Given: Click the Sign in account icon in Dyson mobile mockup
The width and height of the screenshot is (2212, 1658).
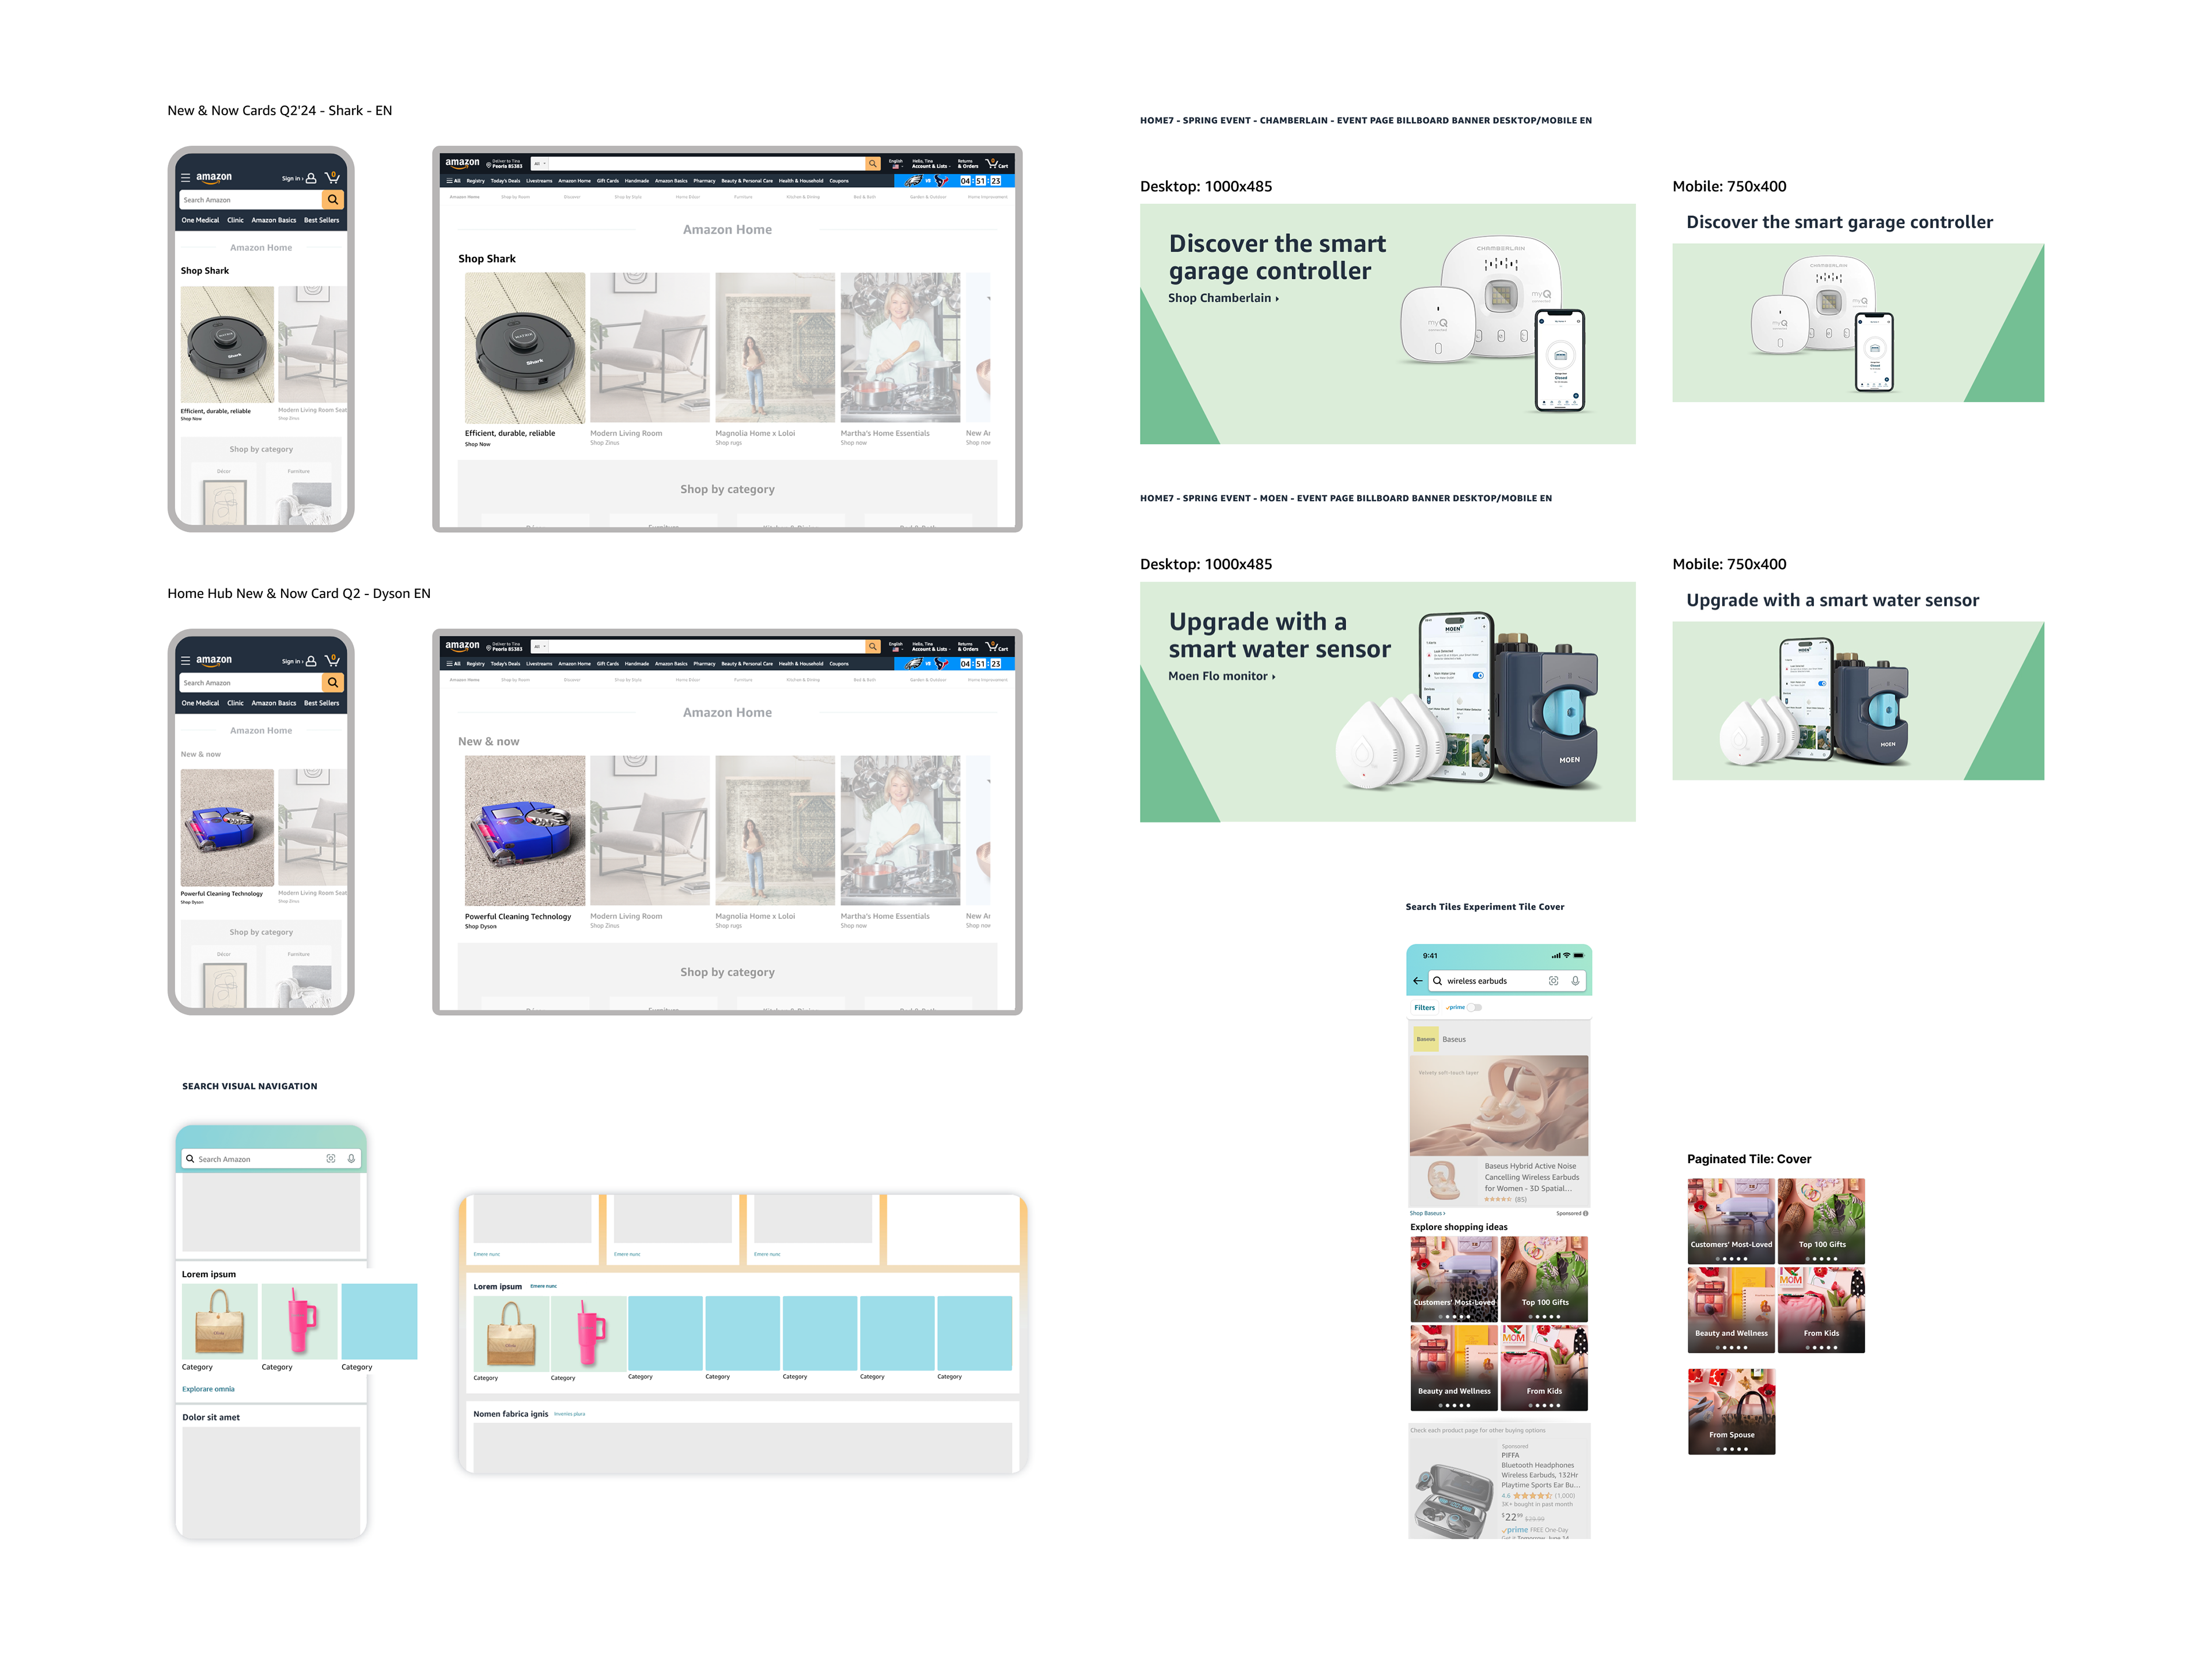Looking at the screenshot, I should [x=311, y=661].
